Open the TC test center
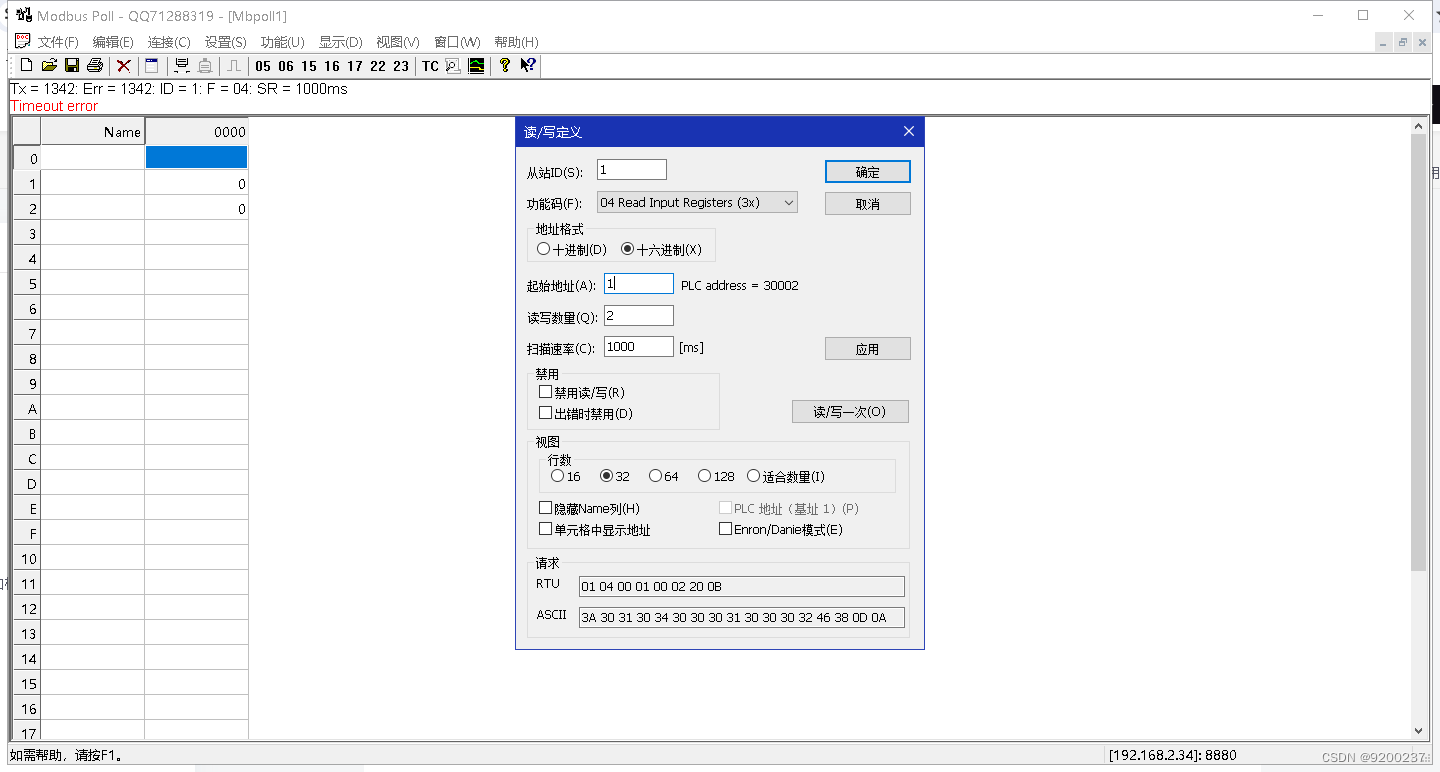Viewport: 1440px width, 772px height. [x=430, y=66]
